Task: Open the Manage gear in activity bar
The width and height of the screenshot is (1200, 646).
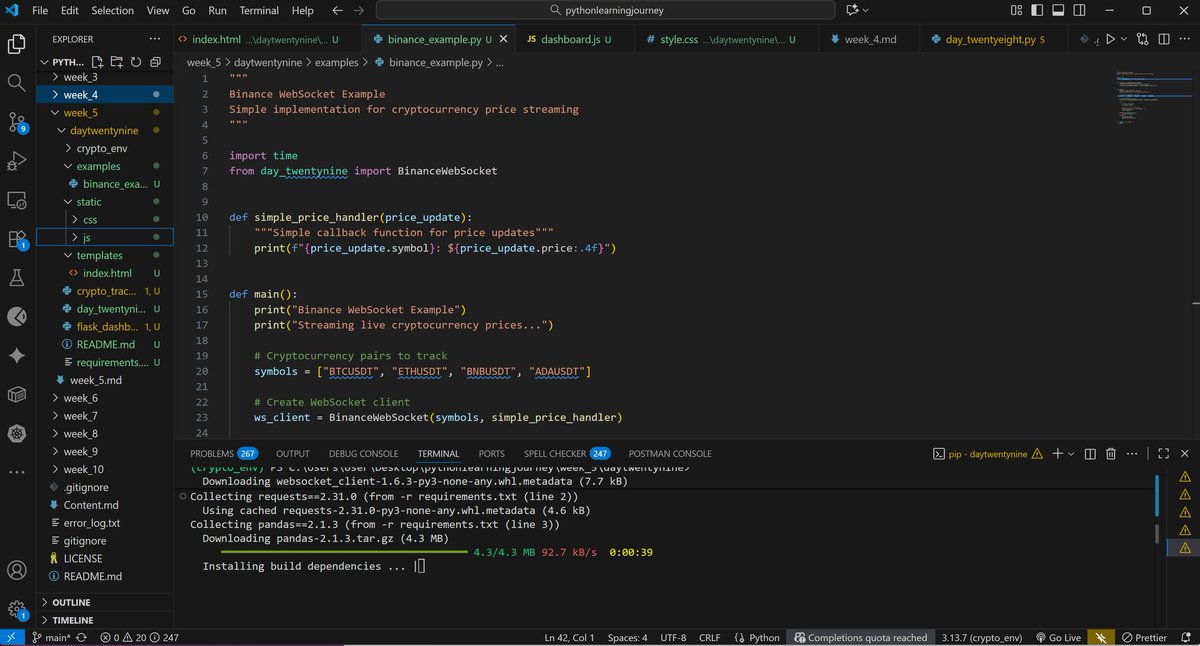Action: (x=16, y=608)
